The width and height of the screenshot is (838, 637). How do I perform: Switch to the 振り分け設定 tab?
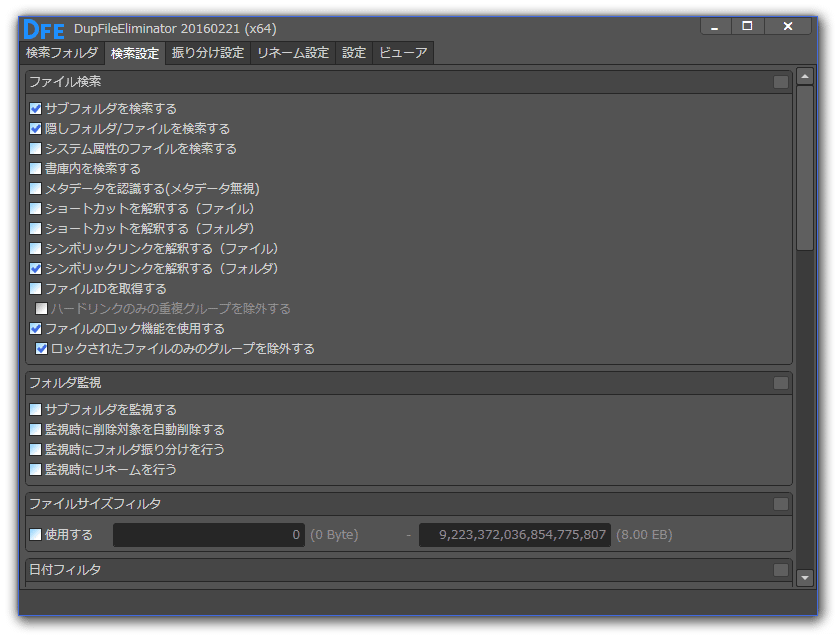pos(207,53)
